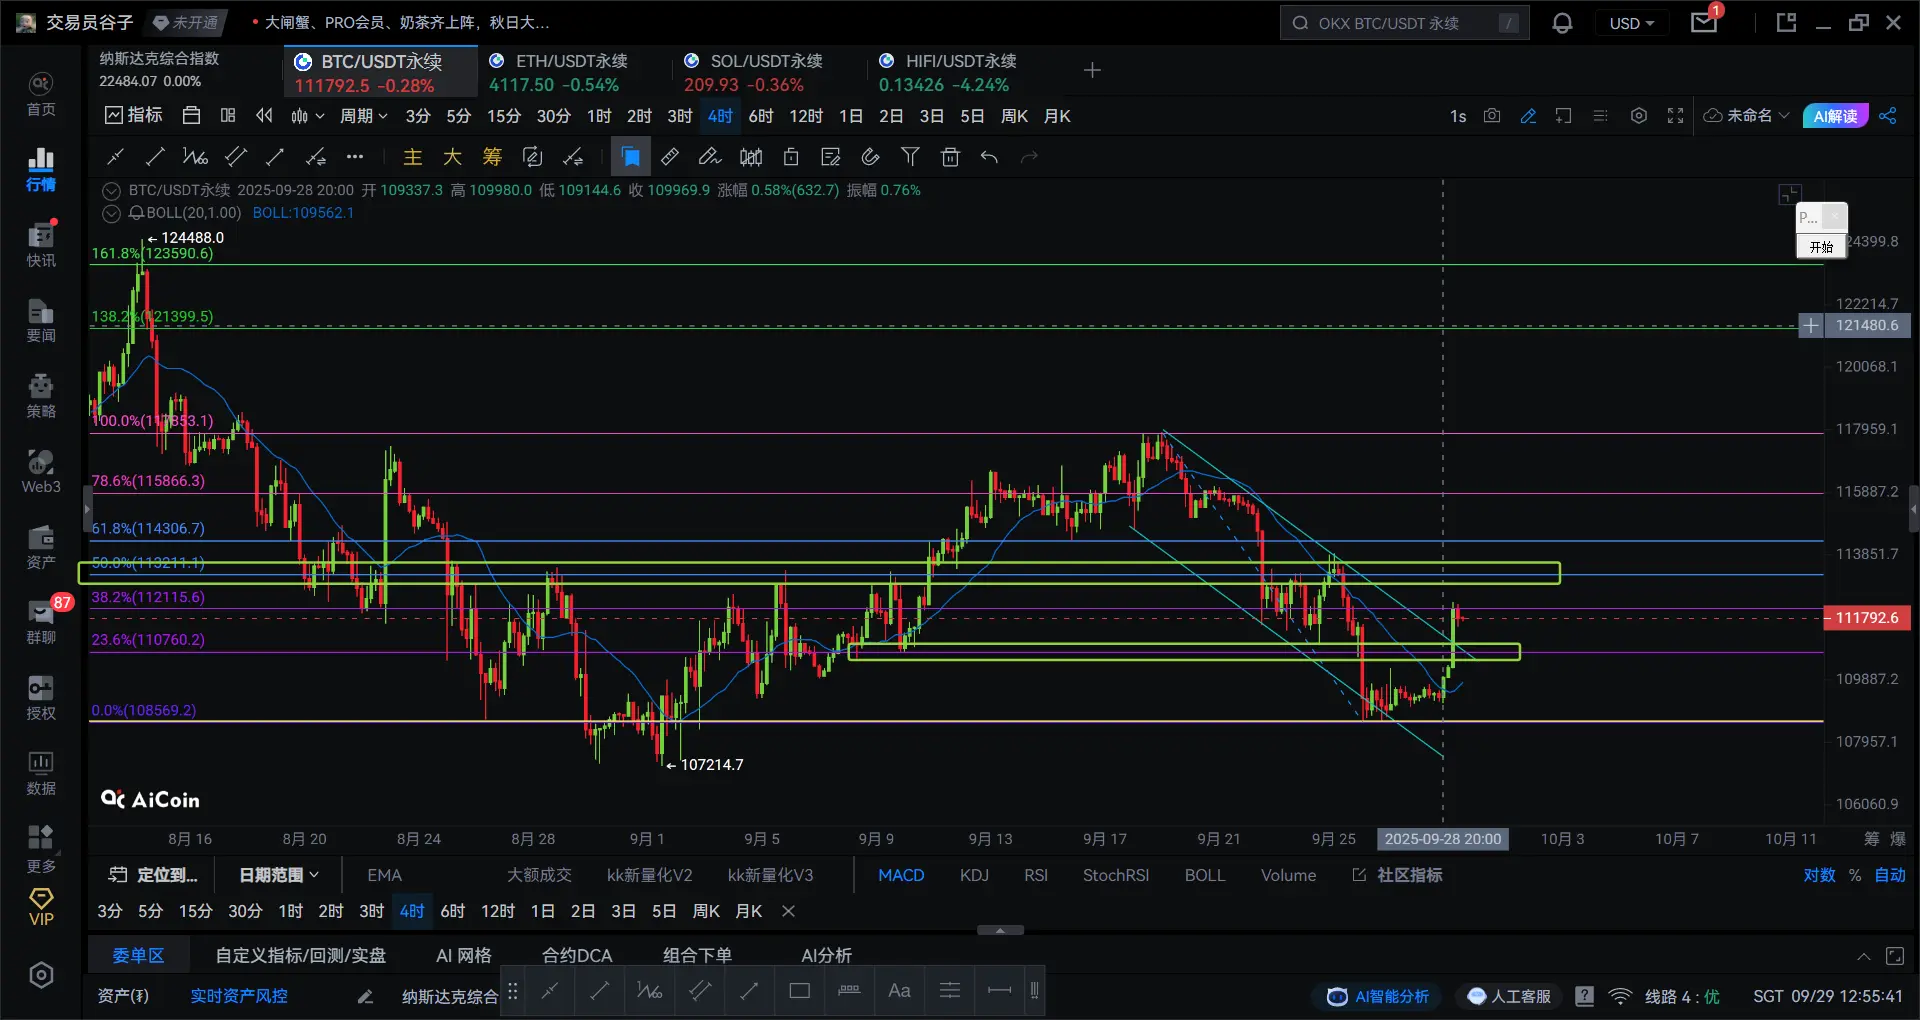Toggle the 筹 chip distribution indicator
The height and width of the screenshot is (1020, 1920).
[x=492, y=157]
